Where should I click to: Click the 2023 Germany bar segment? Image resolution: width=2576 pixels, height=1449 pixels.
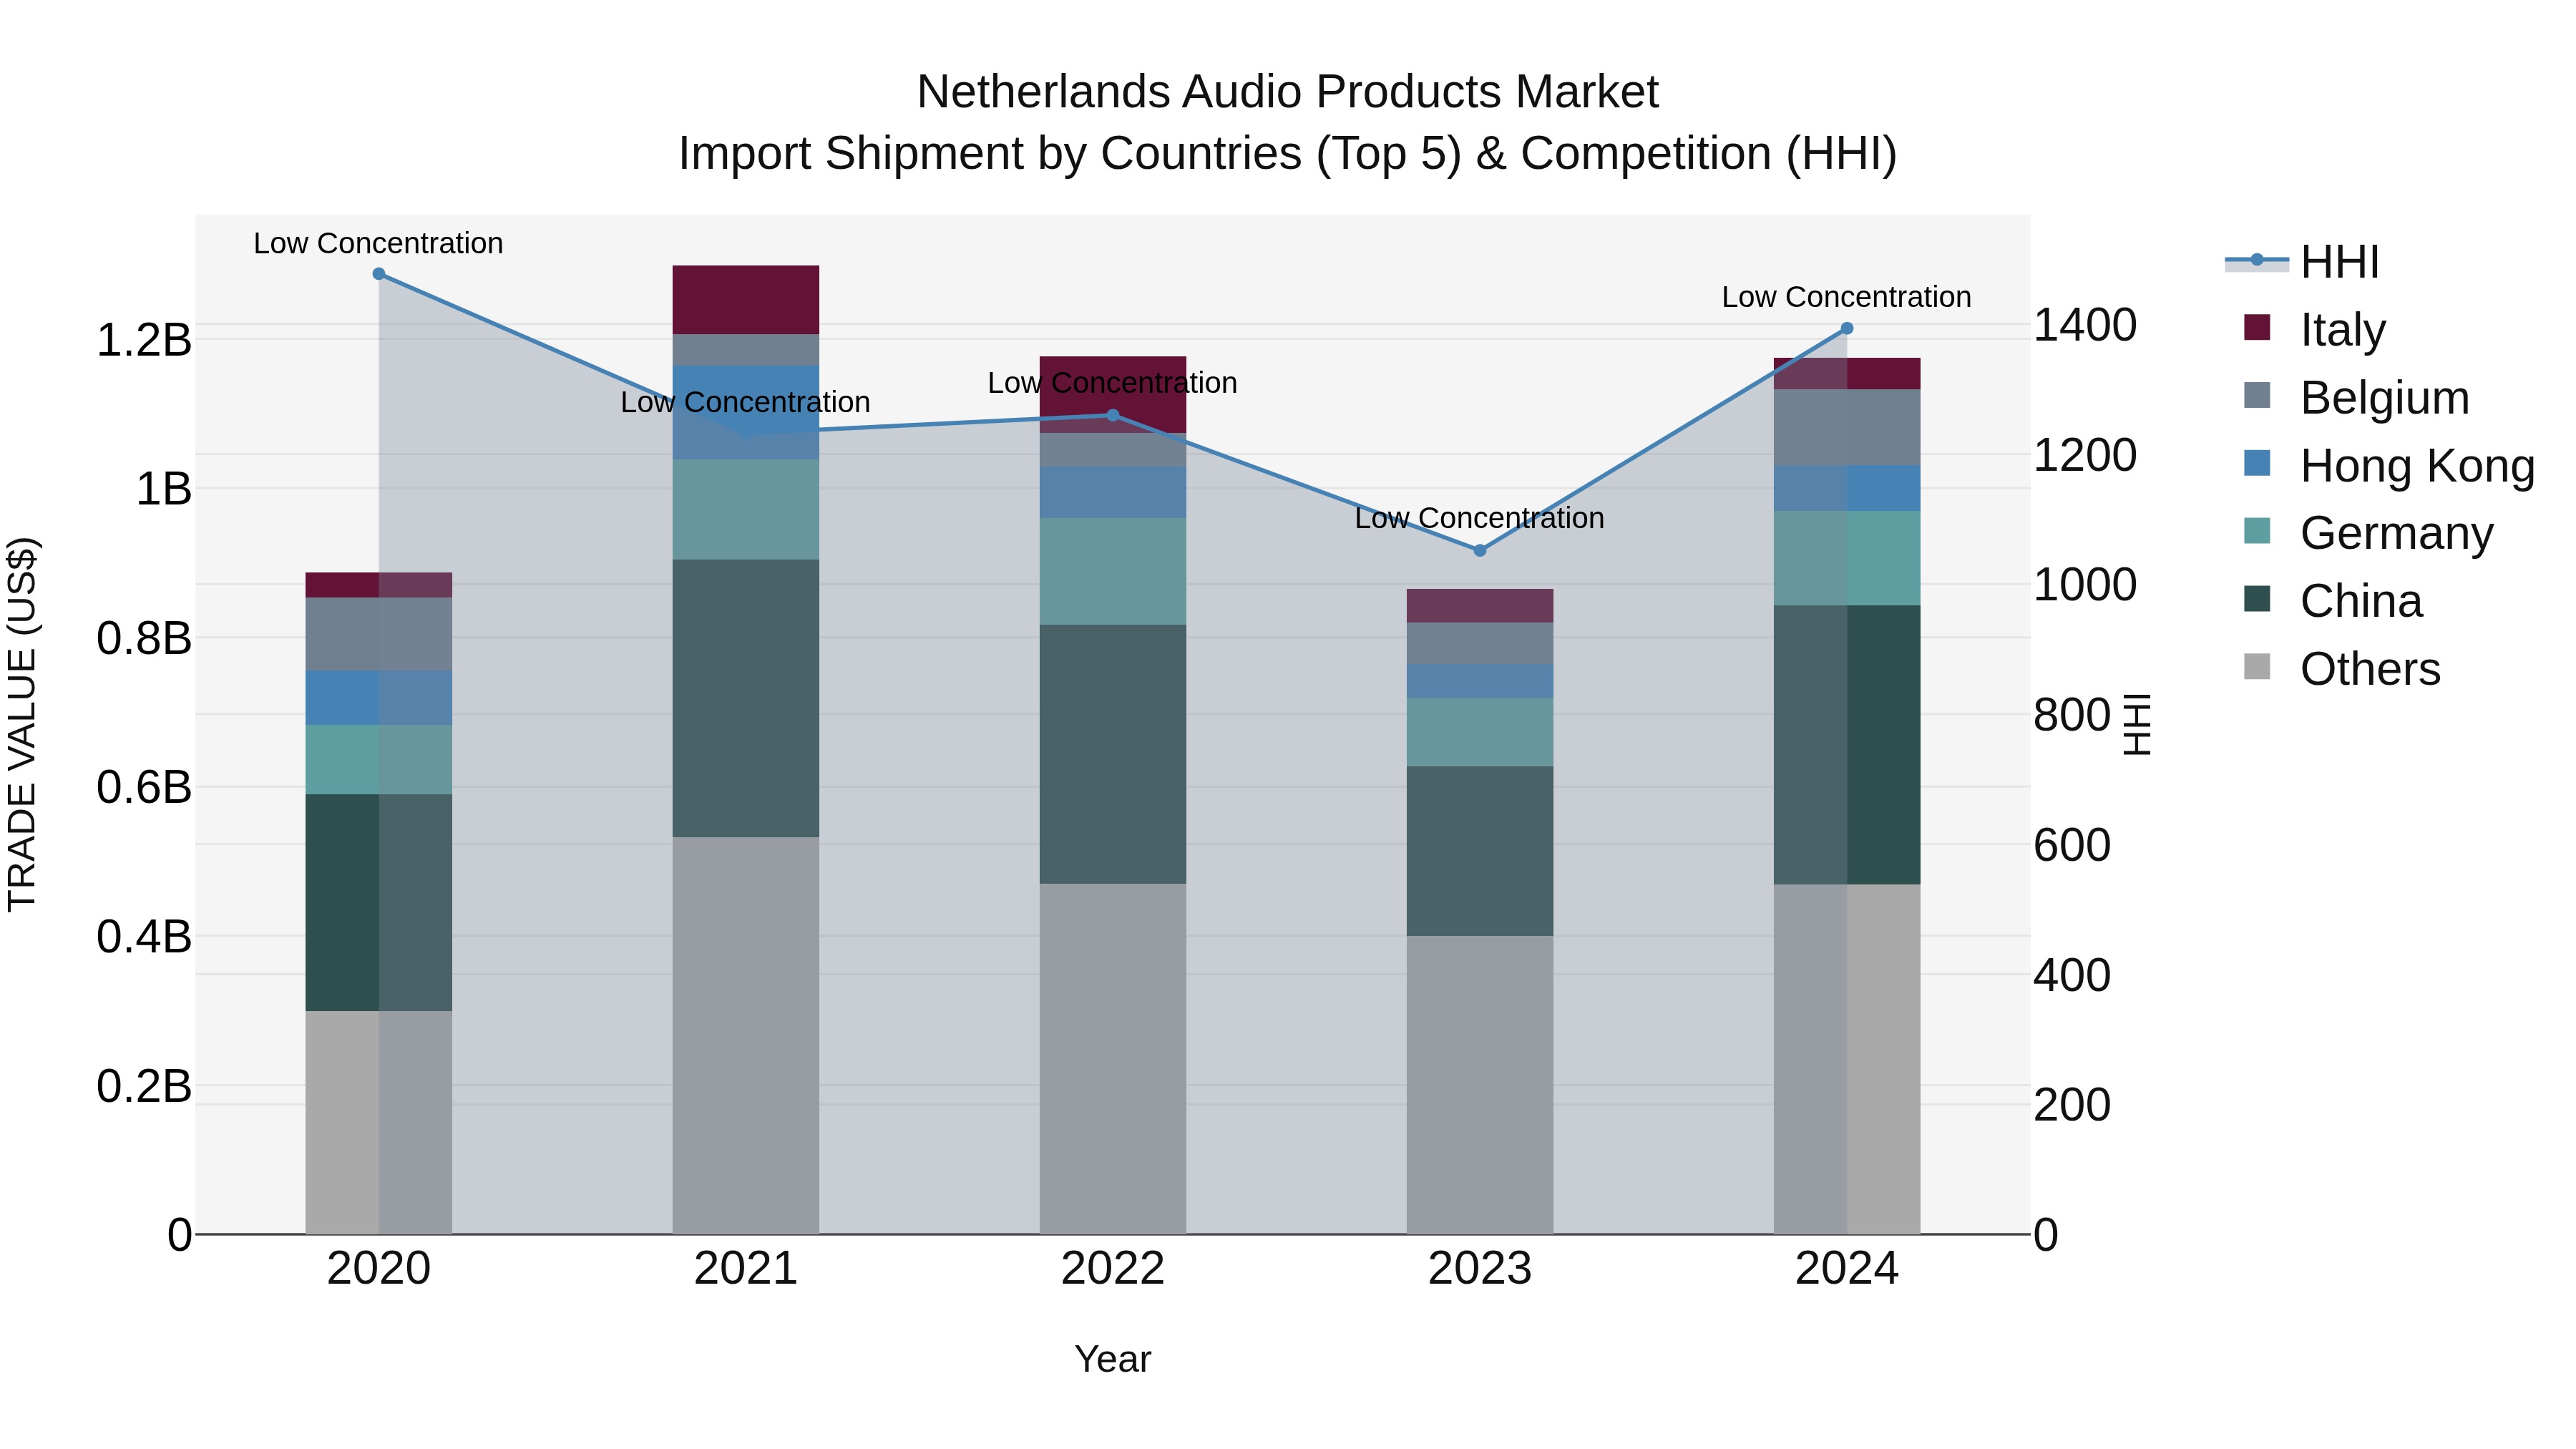[x=1480, y=732]
